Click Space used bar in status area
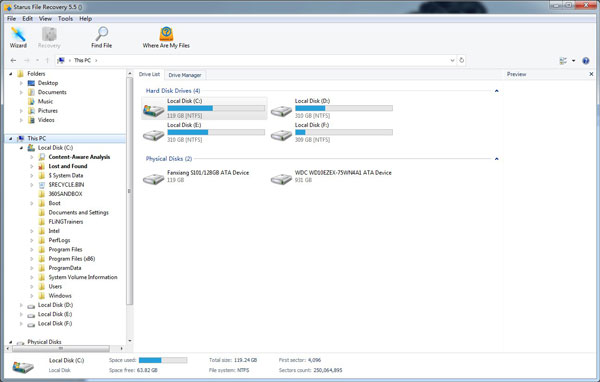The height and width of the screenshot is (382, 600). point(163,360)
